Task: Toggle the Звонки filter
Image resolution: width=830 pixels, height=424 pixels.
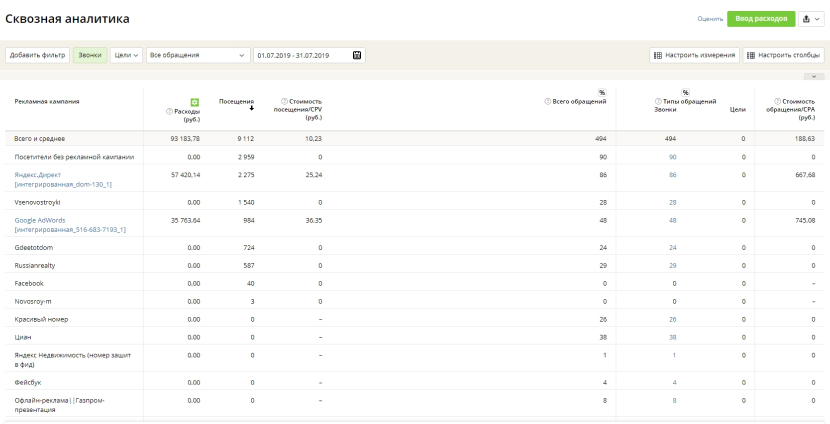Action: (90, 55)
